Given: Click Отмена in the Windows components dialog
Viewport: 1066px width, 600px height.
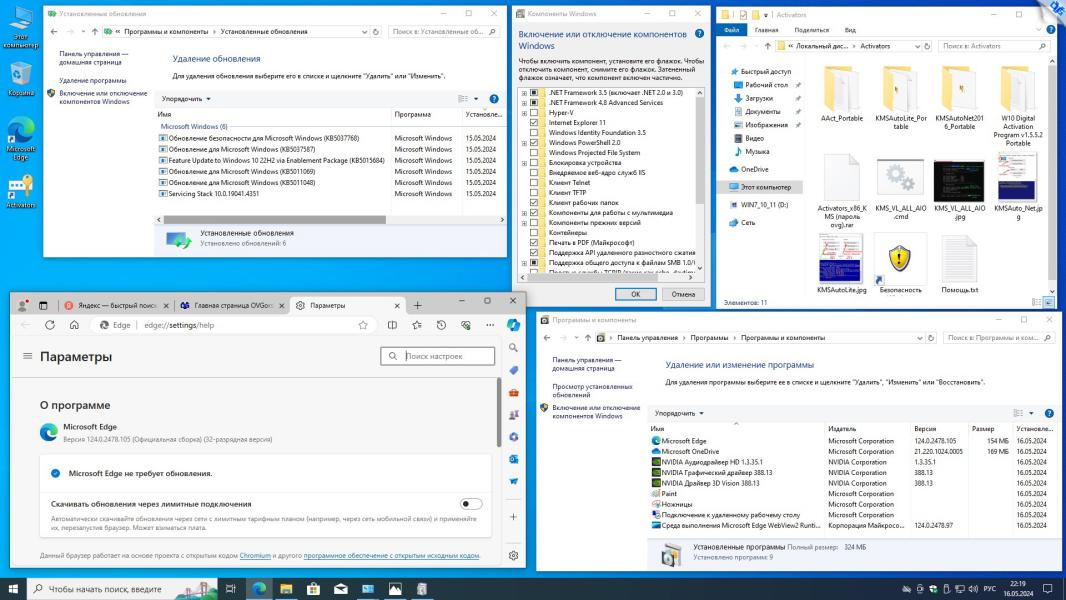Looking at the screenshot, I should coord(683,294).
